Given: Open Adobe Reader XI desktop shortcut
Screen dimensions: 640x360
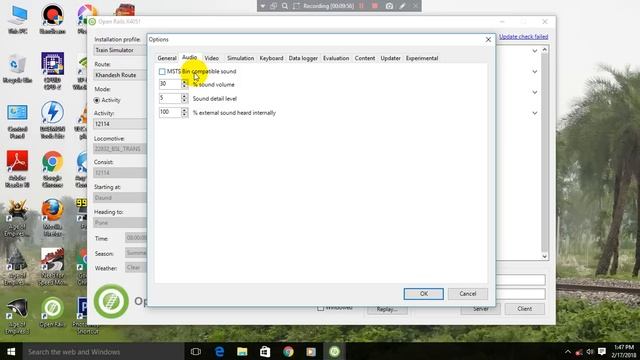Looking at the screenshot, I should point(17,169).
